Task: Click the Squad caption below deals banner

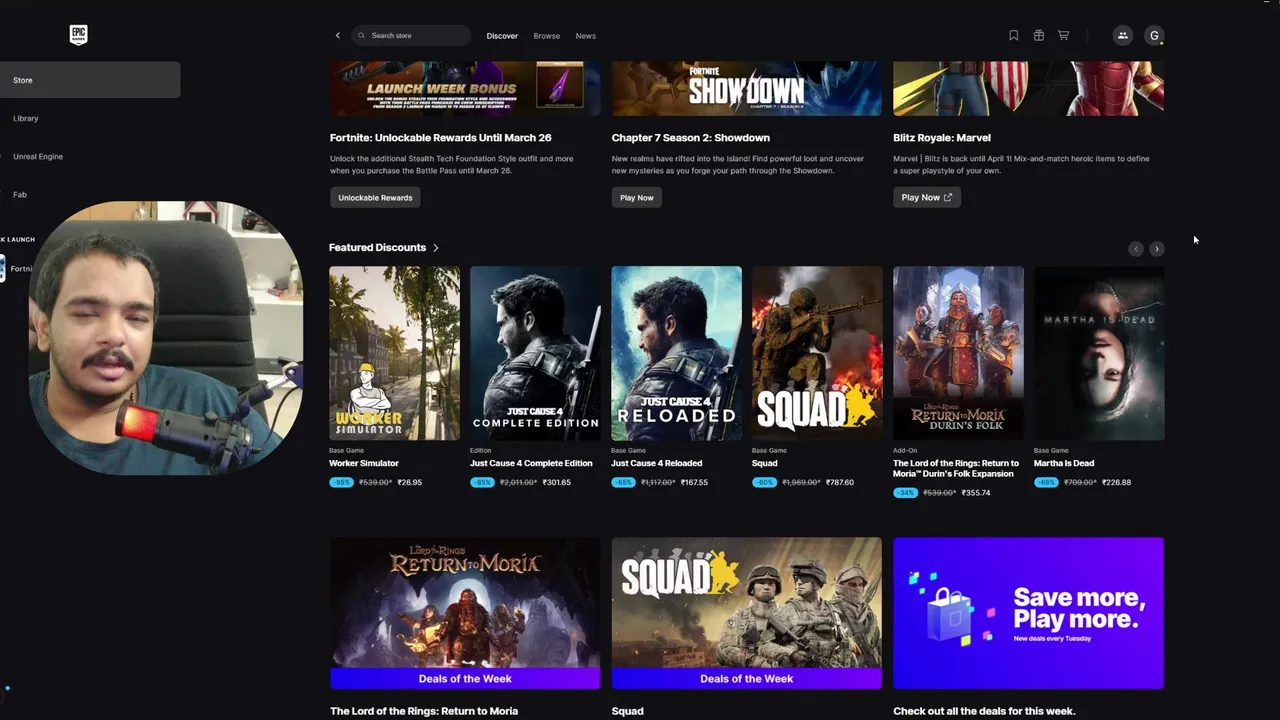Action: (x=628, y=711)
